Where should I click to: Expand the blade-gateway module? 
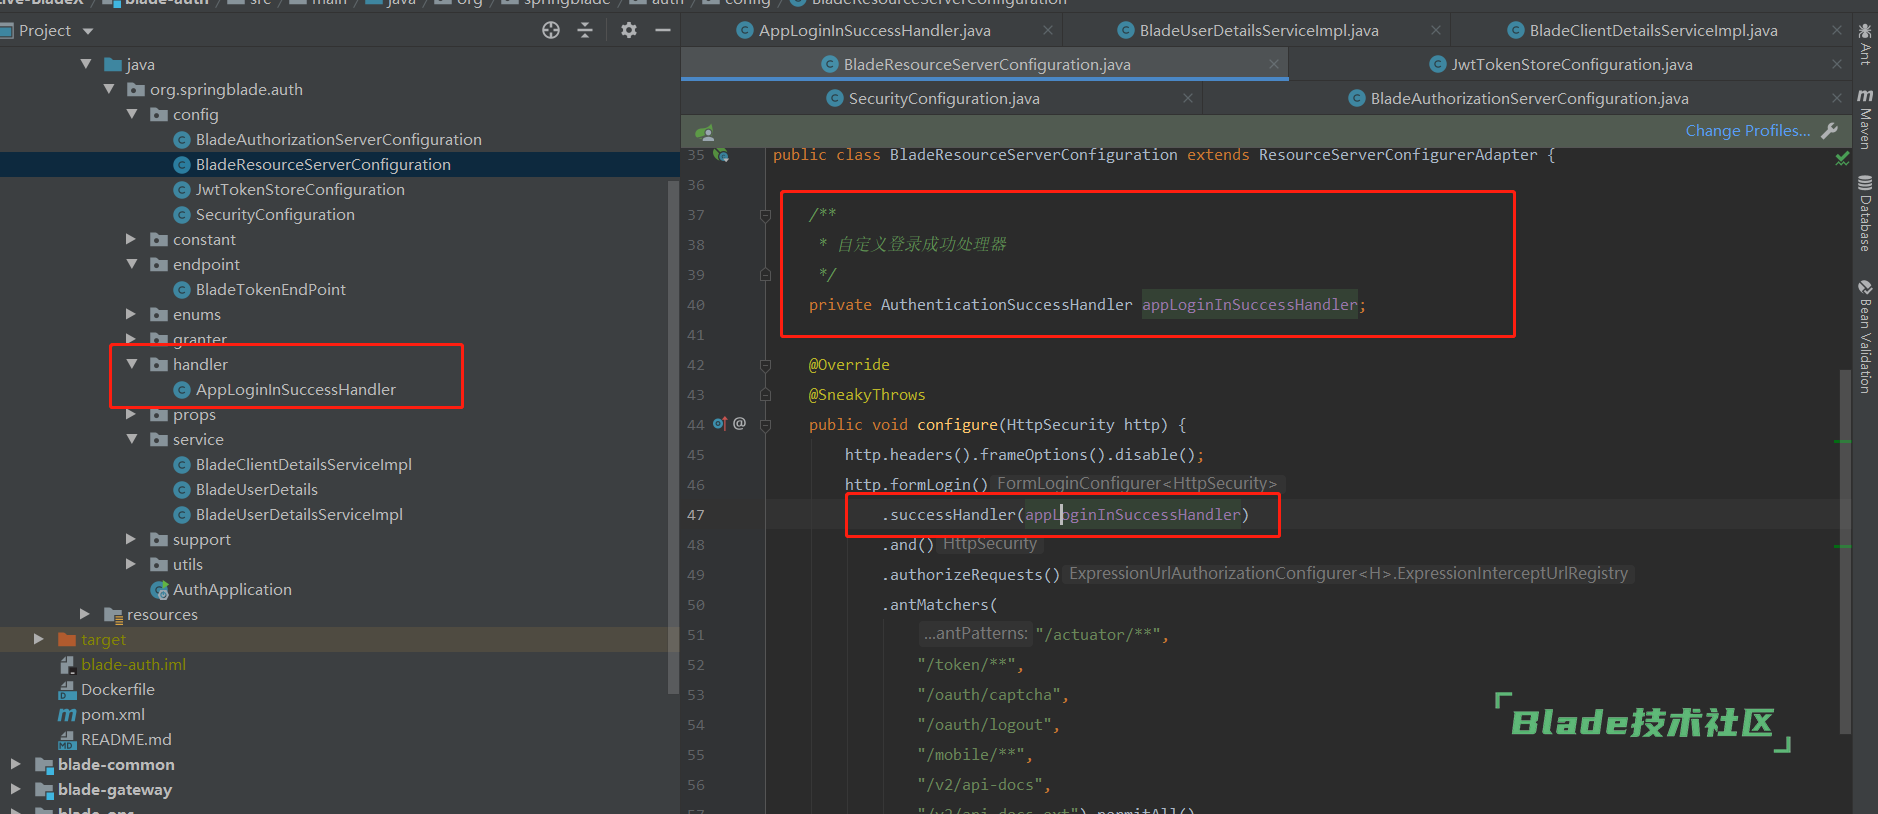coord(16,789)
